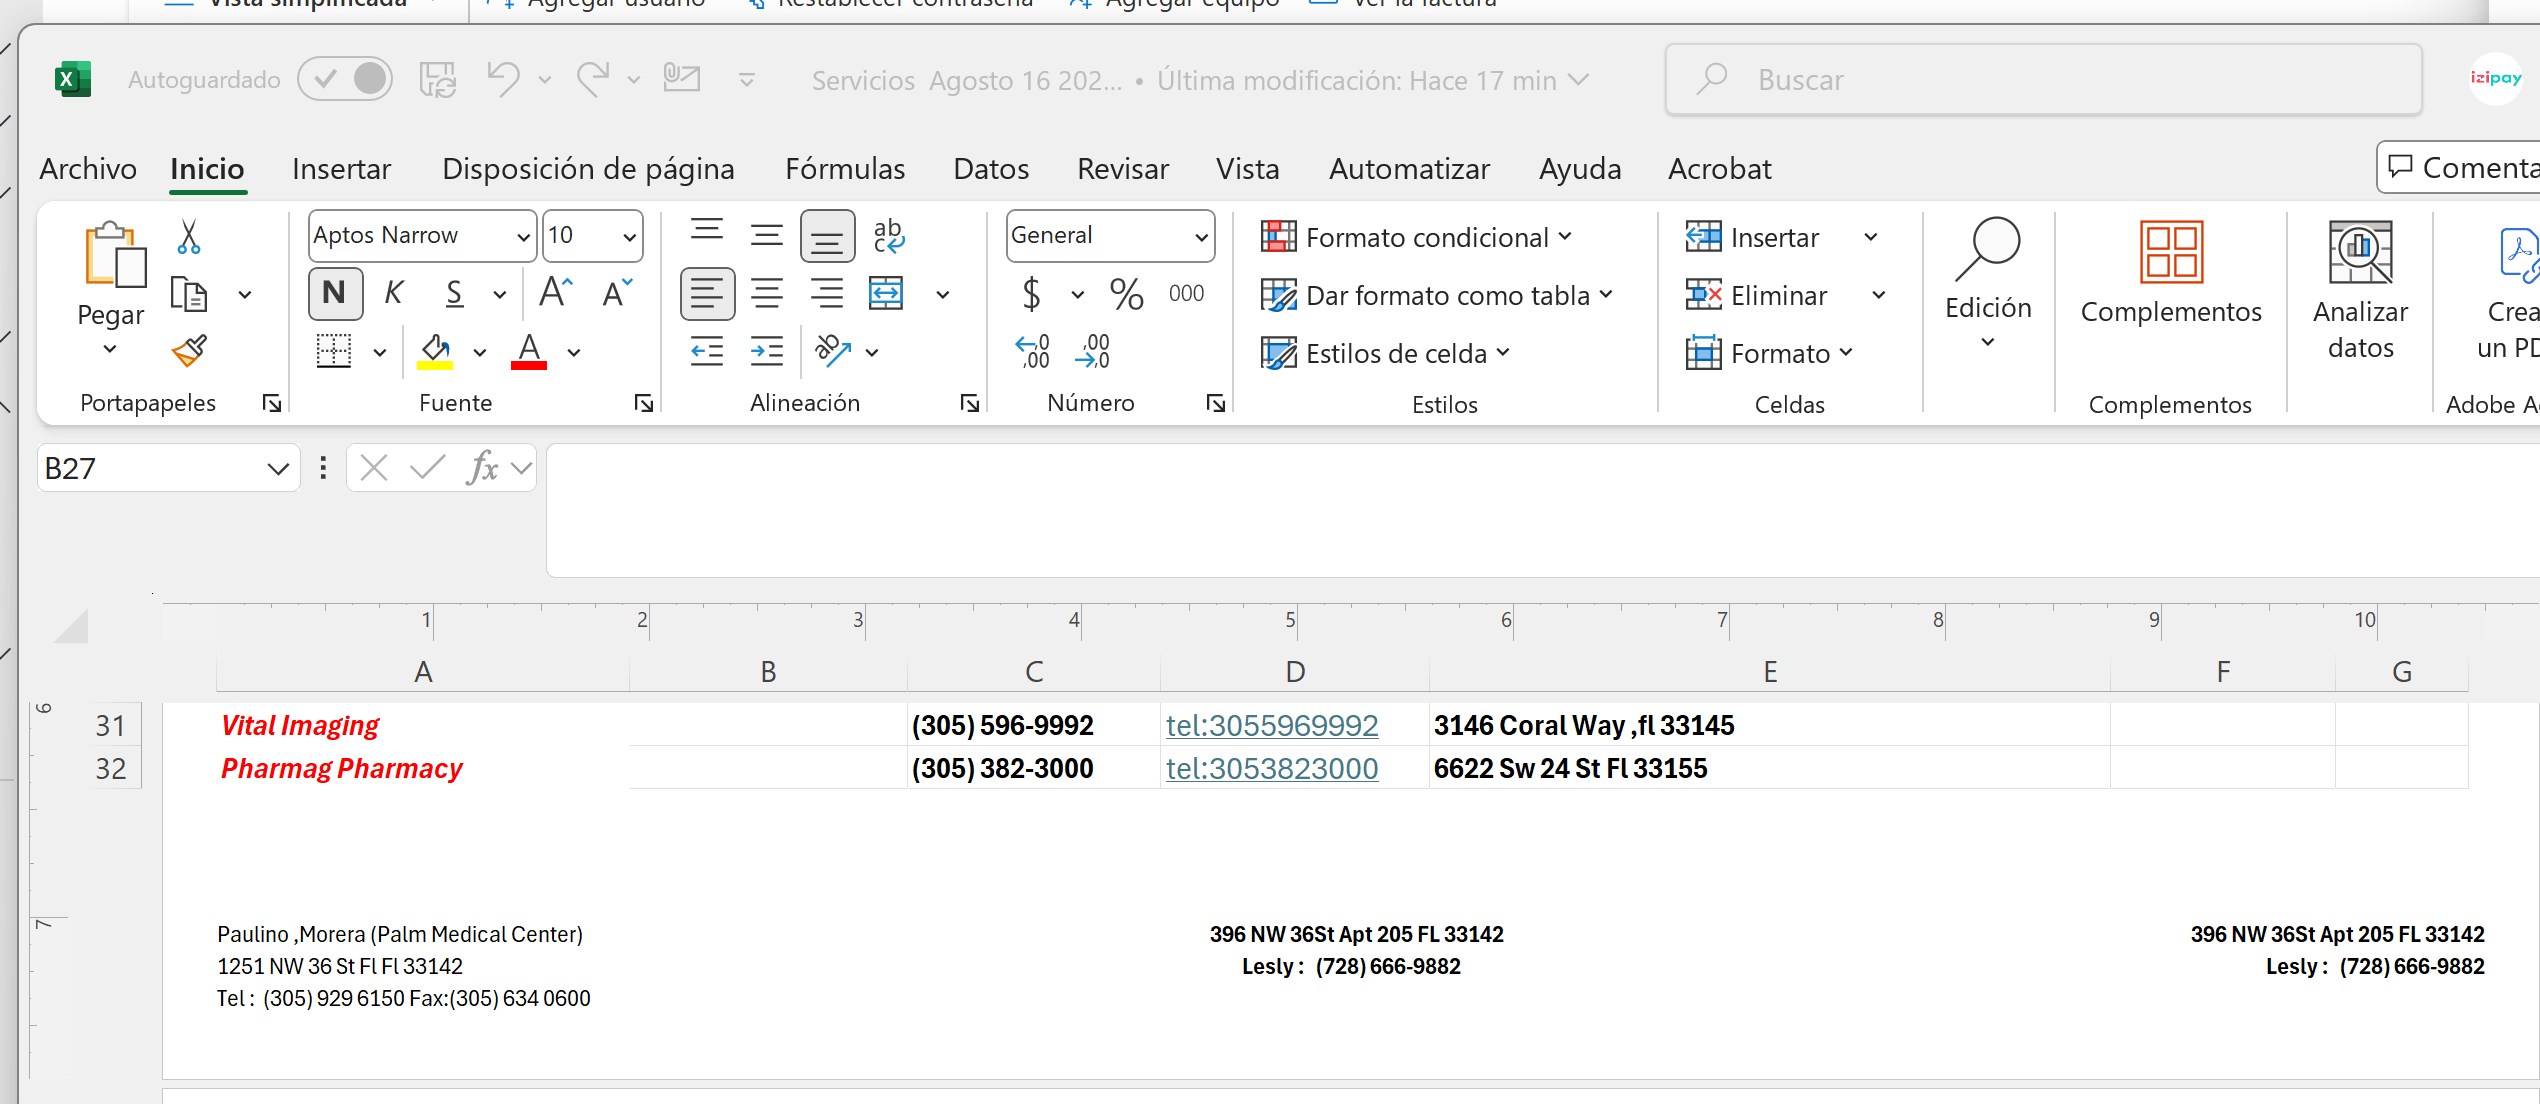Click the Wrap Text icon
2540x1104 pixels.
pyautogui.click(x=888, y=236)
